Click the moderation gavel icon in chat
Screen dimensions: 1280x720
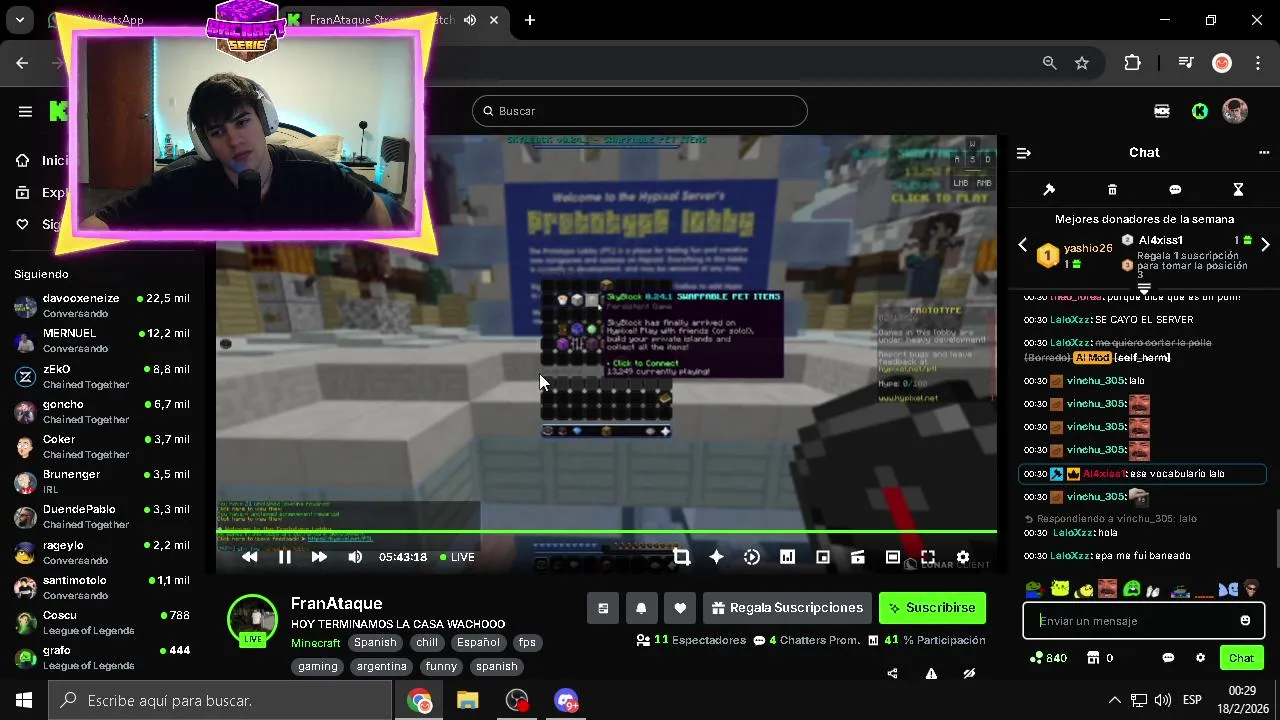point(1049,190)
